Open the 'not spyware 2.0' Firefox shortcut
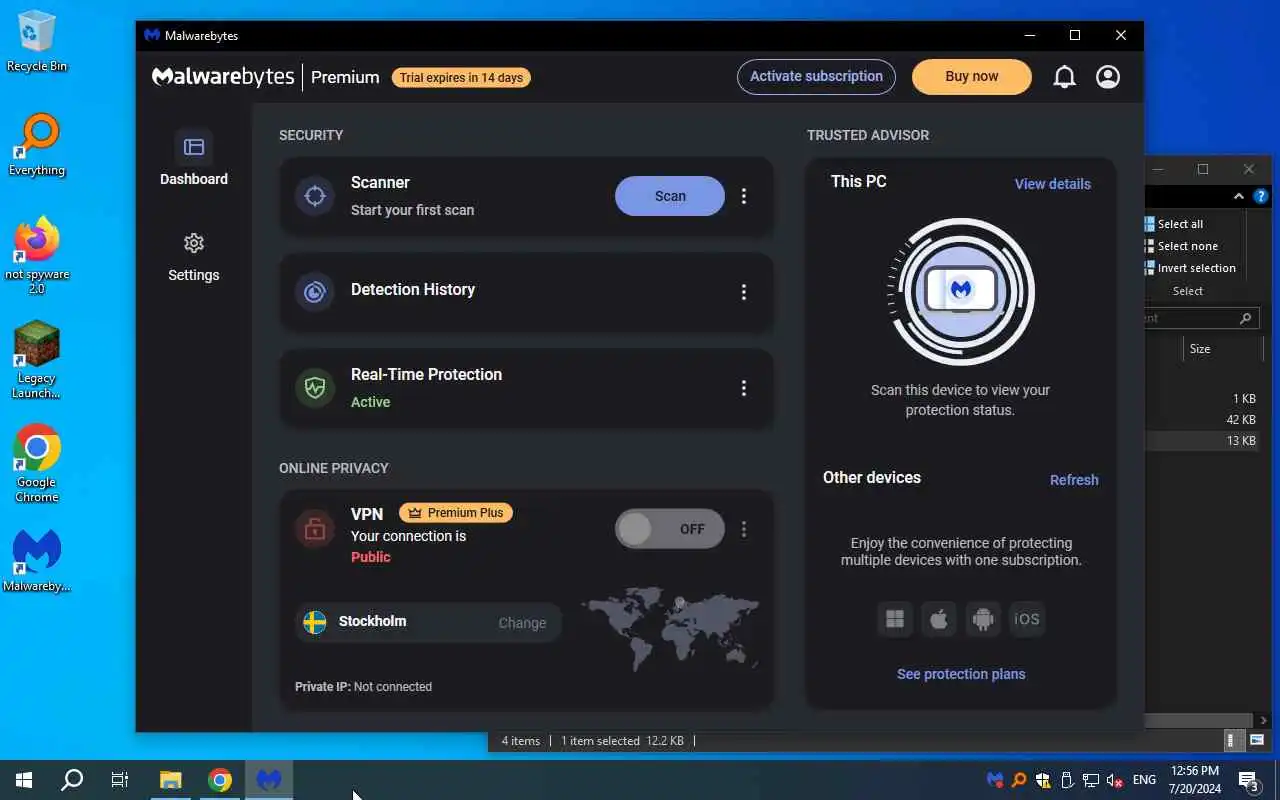The width and height of the screenshot is (1280, 800). [x=37, y=256]
